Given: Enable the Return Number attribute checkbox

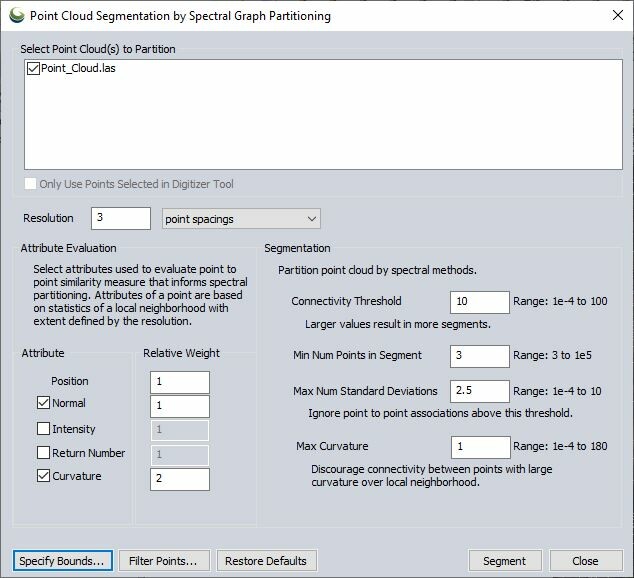Looking at the screenshot, I should (43, 452).
